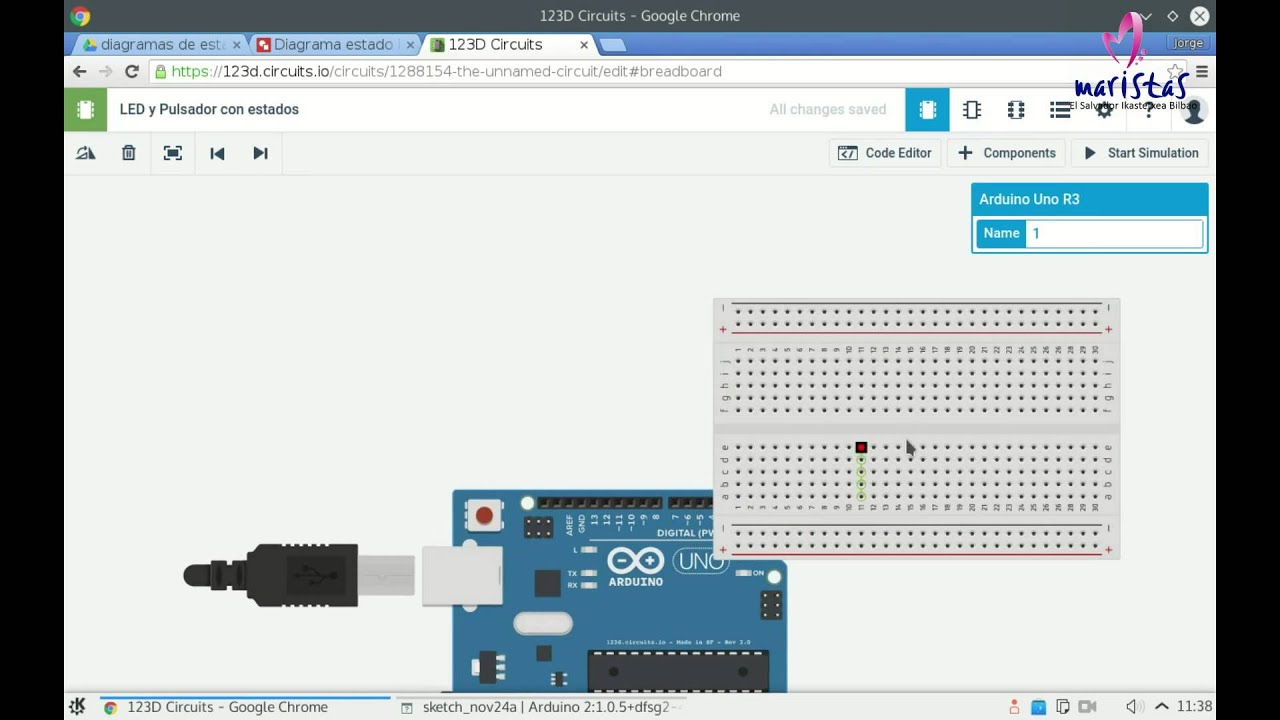The image size is (1280, 720).
Task: Switch to the PCB view icon
Action: [x=1016, y=110]
